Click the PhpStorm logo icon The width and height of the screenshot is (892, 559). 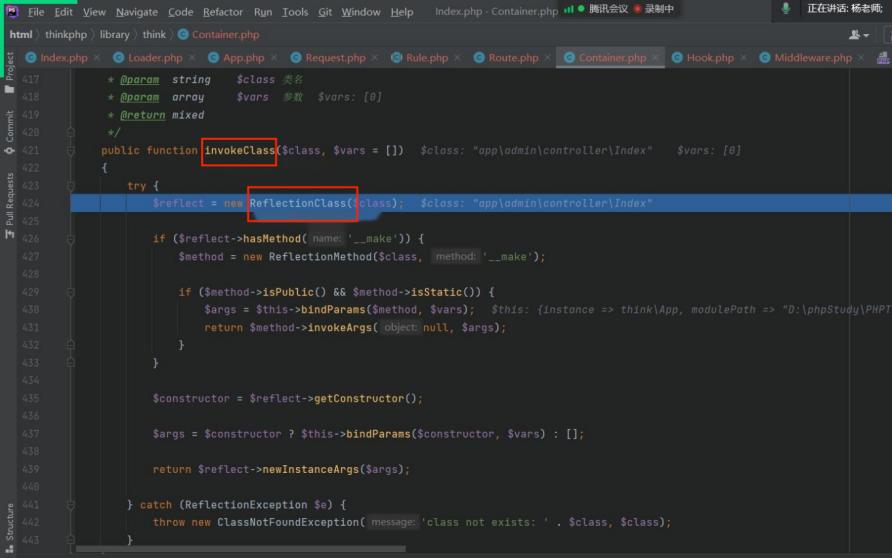pyautogui.click(x=12, y=11)
